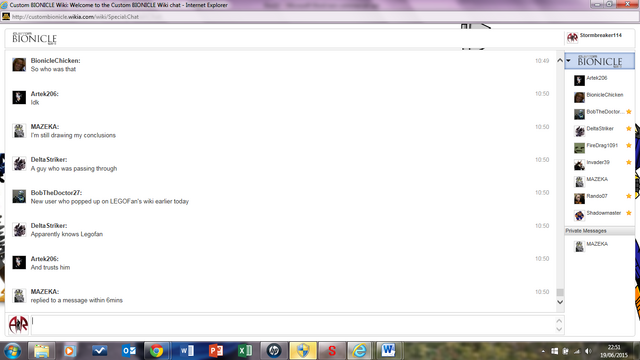640x360 pixels.
Task: Select Artek206 in the user list
Action: click(599, 80)
